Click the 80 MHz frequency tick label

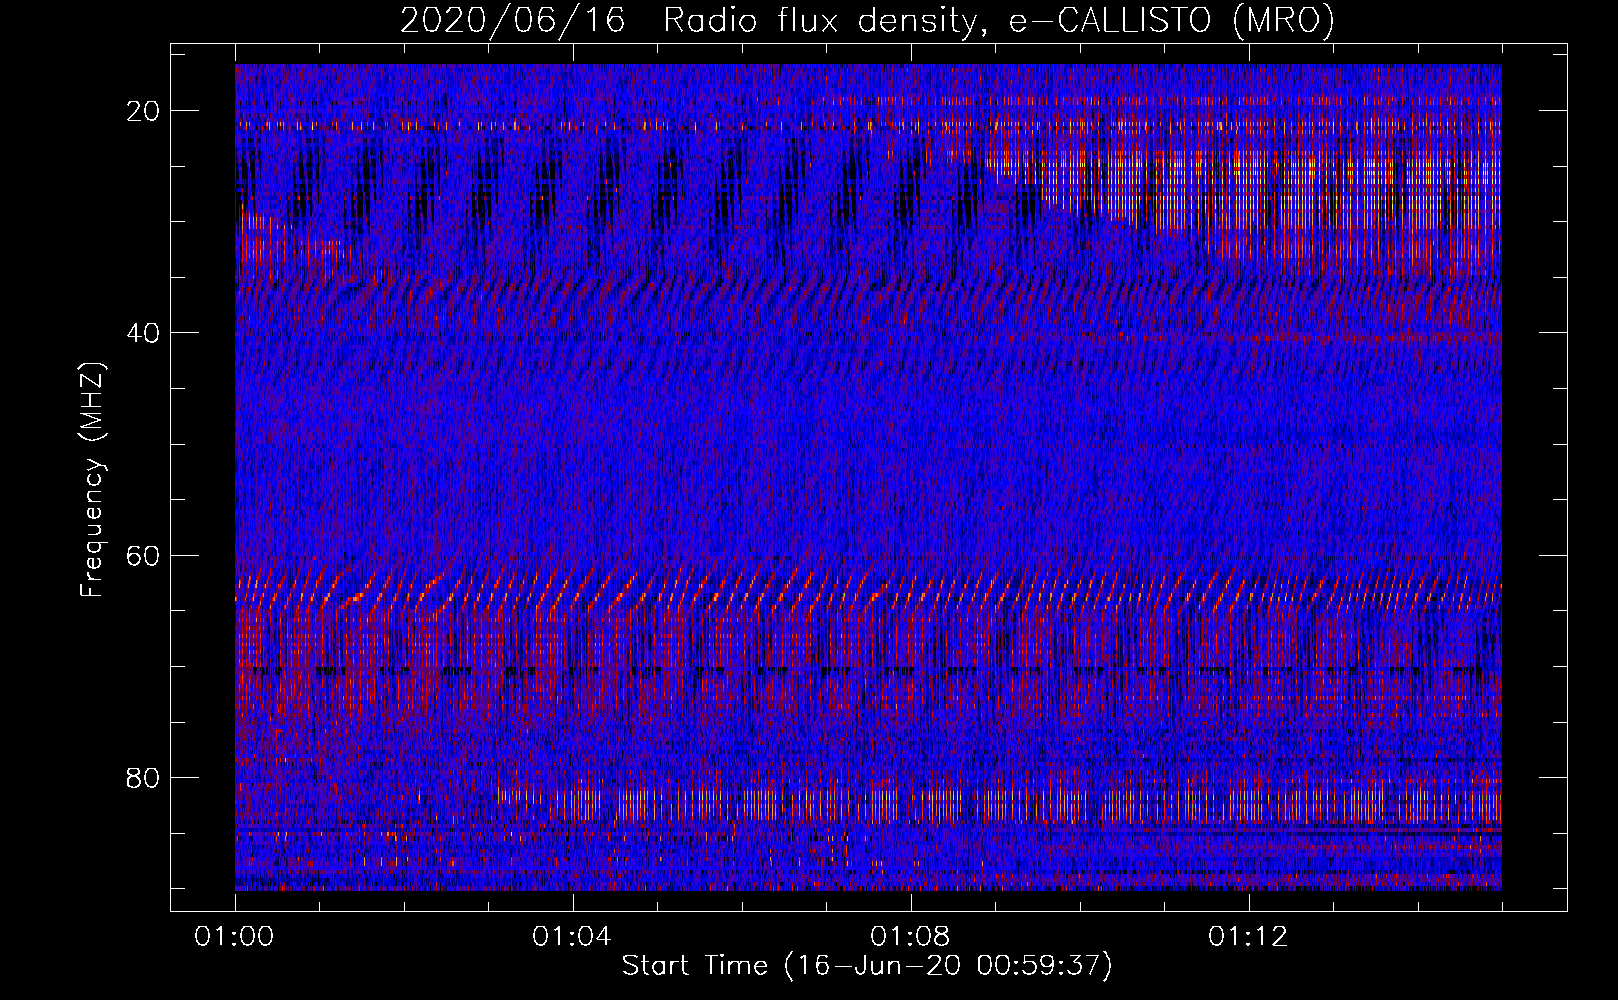[144, 777]
